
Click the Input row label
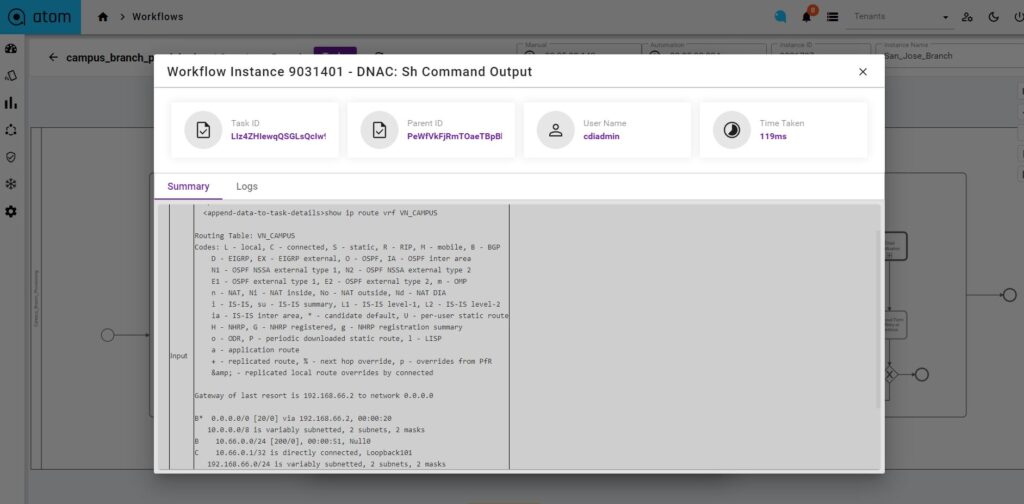pos(179,356)
